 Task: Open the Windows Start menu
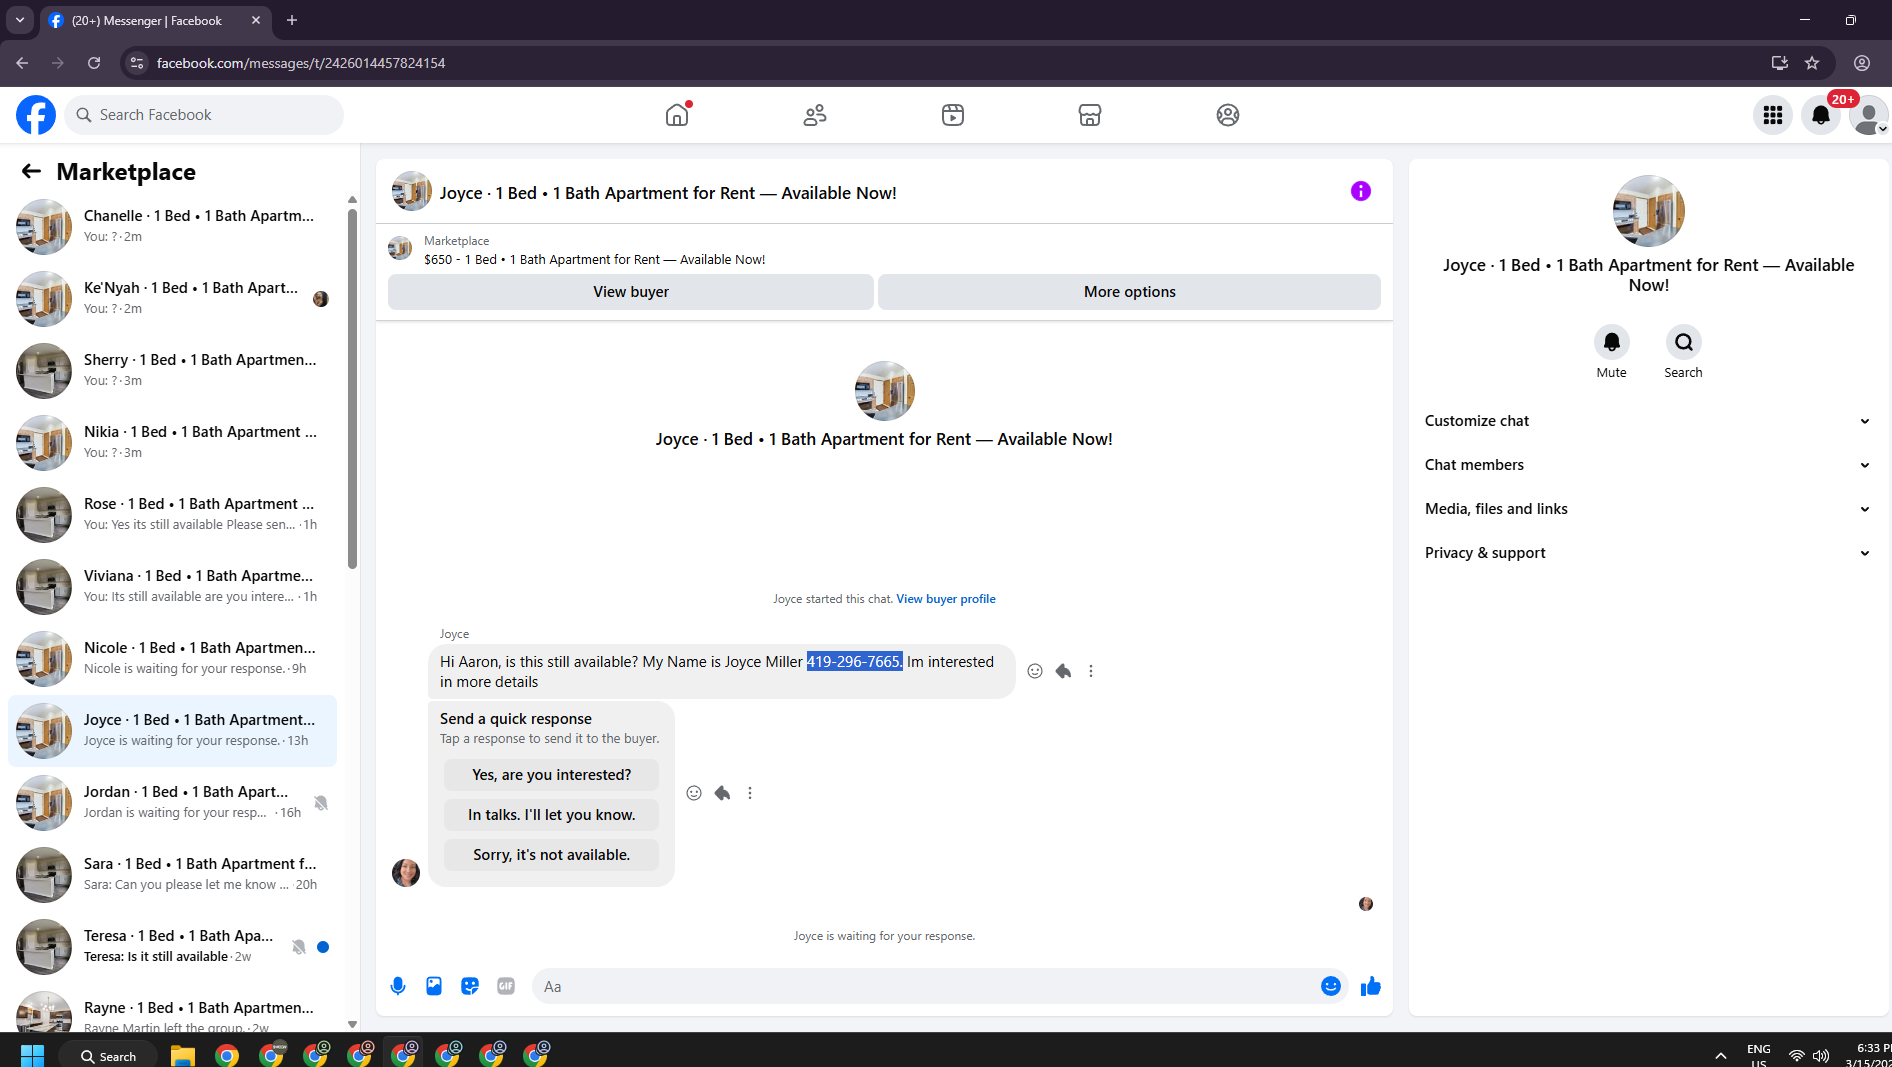[32, 1056]
